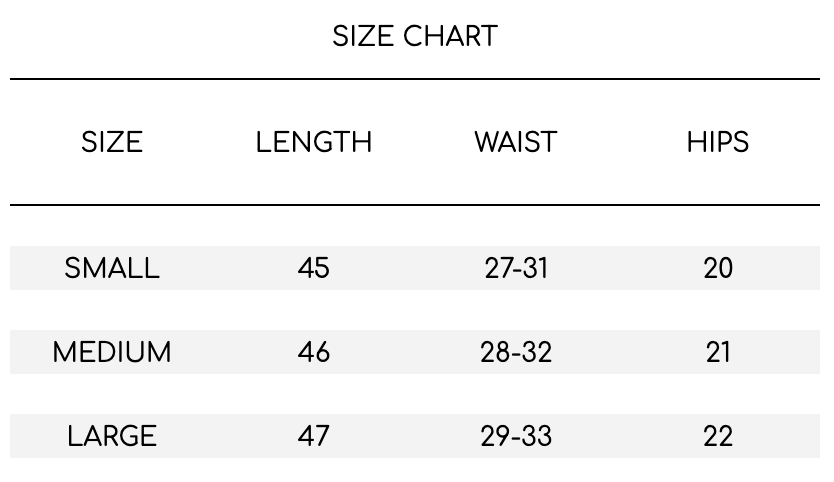Select the WAIST column header
The image size is (834, 482).
click(516, 142)
